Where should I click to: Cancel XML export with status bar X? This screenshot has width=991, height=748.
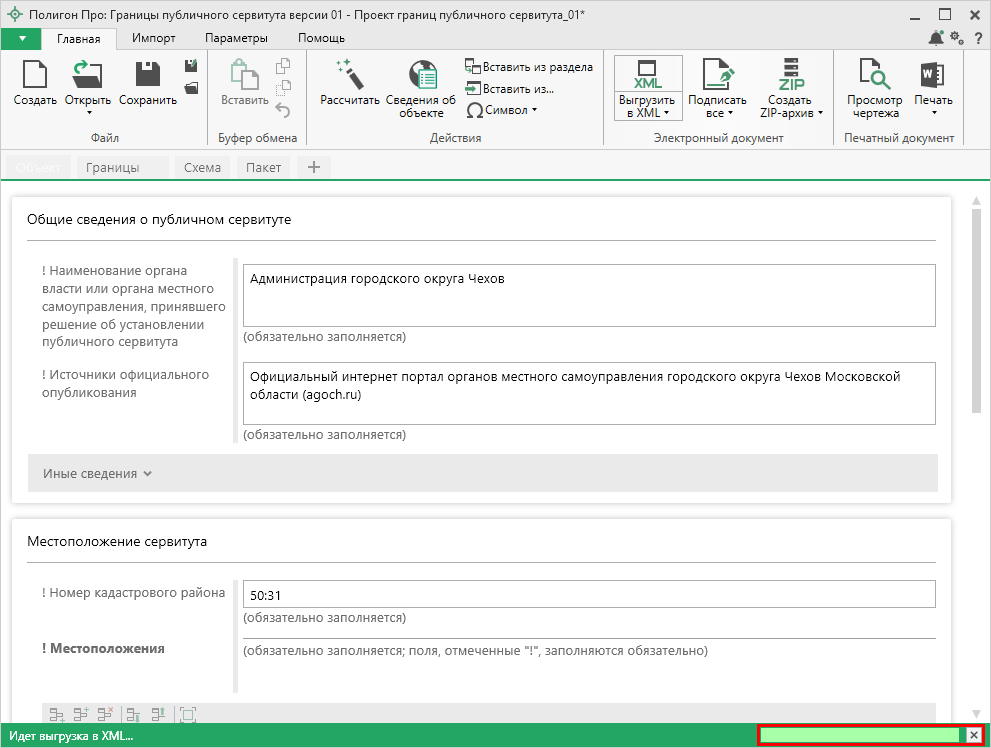[974, 735]
